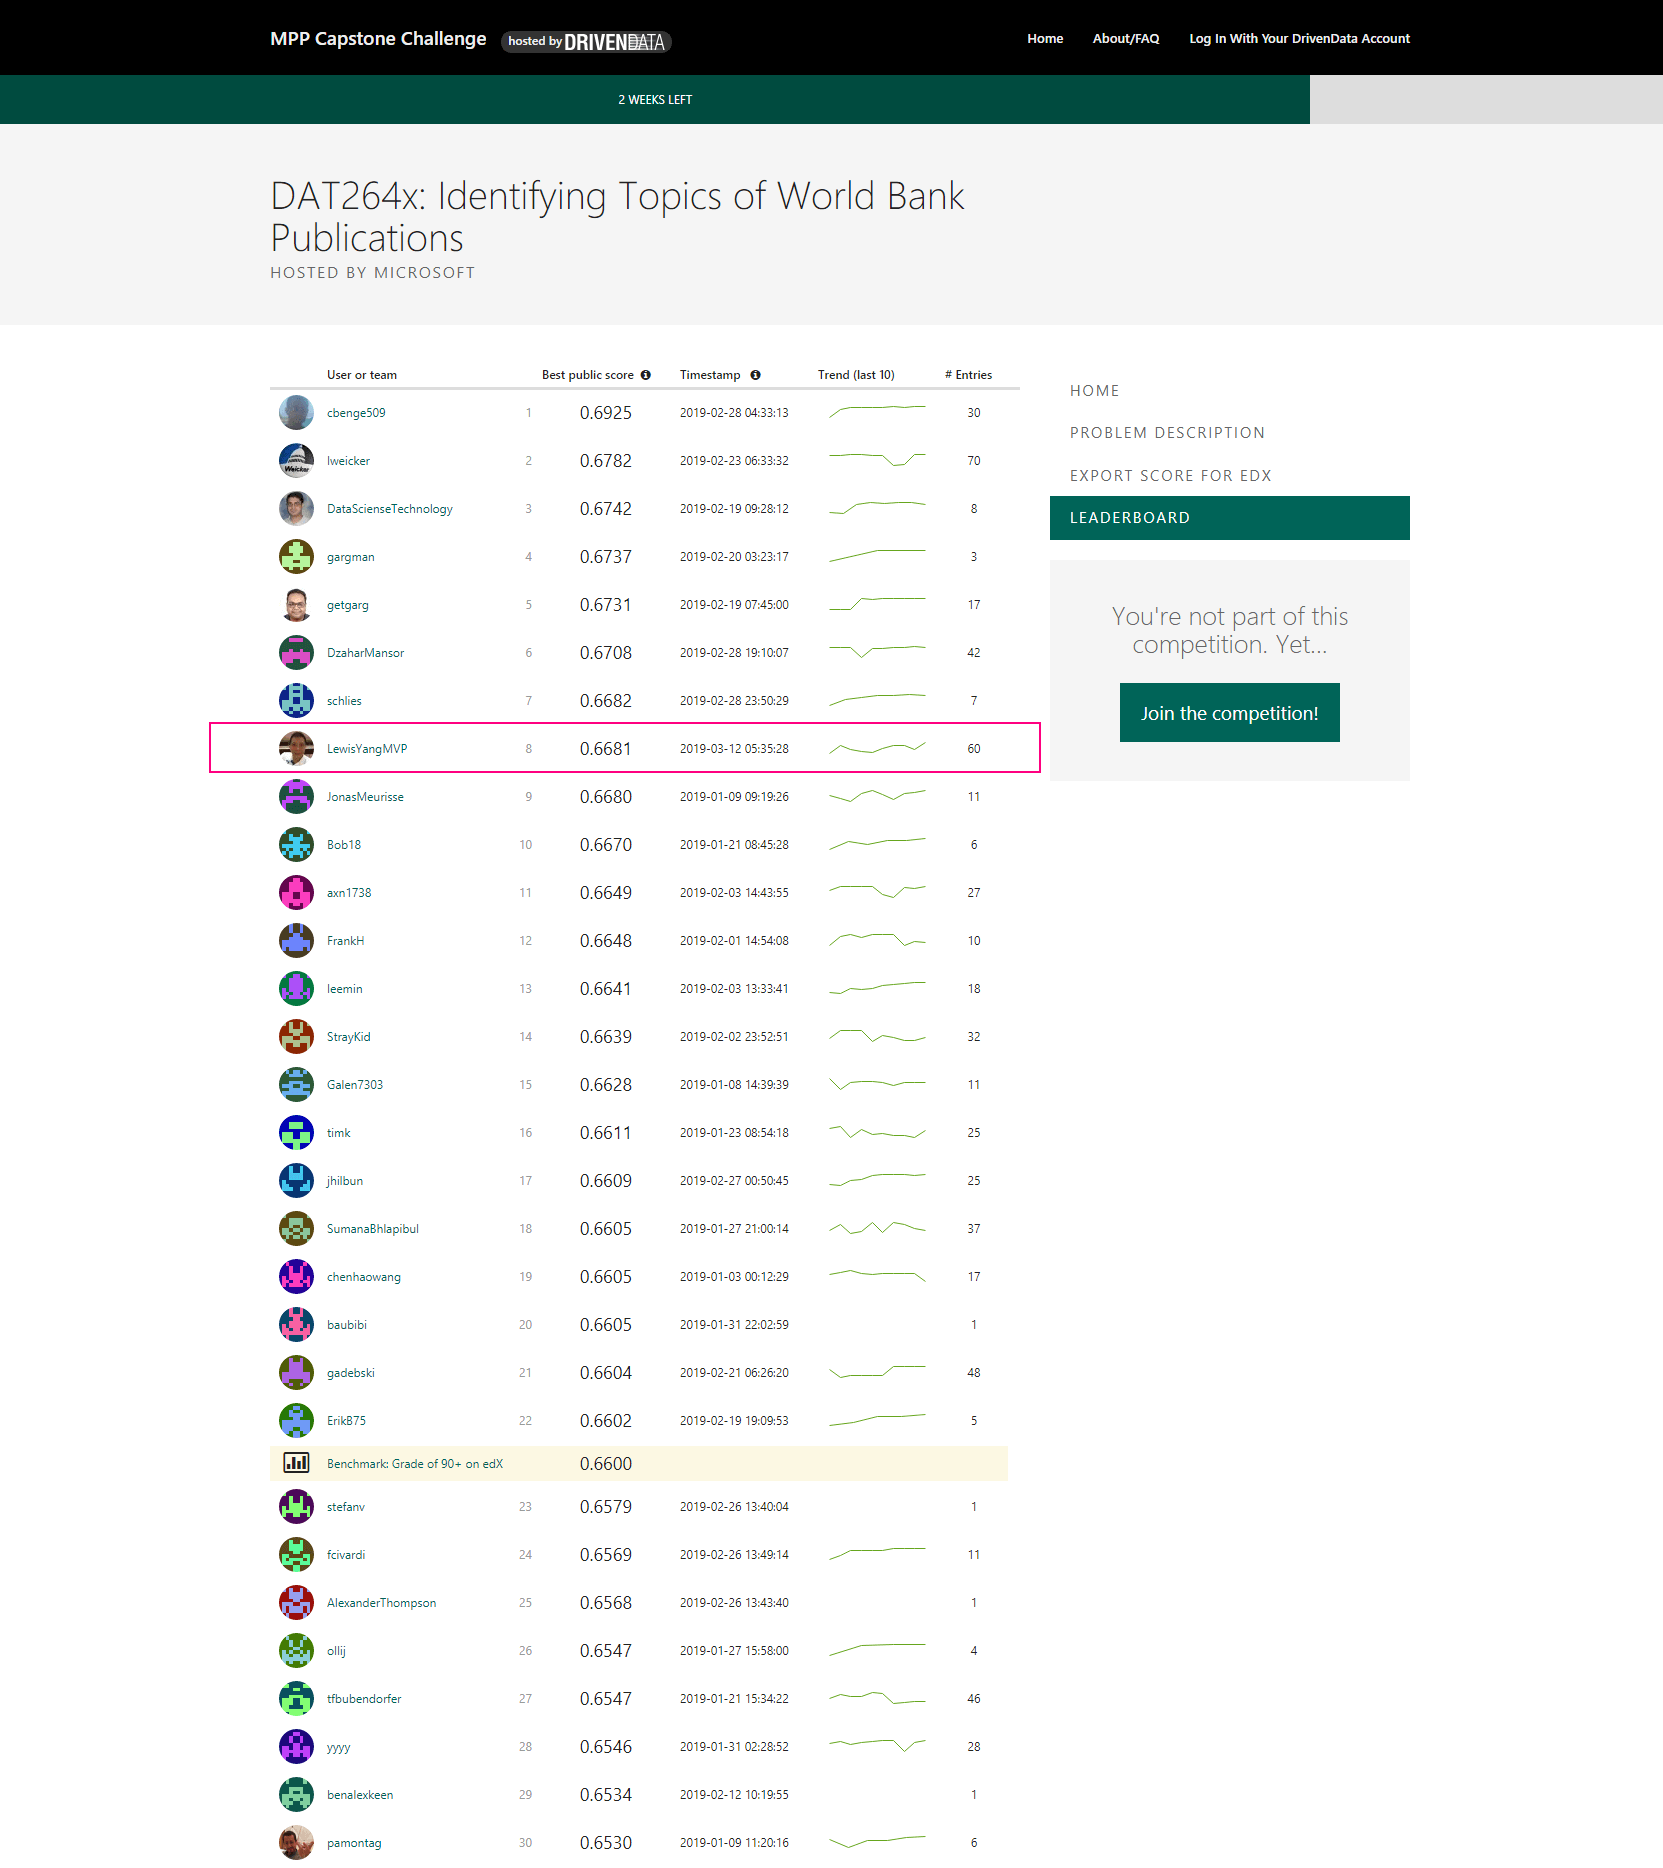
Task: Click StrayKid's pixel avatar
Action: click(x=296, y=1036)
